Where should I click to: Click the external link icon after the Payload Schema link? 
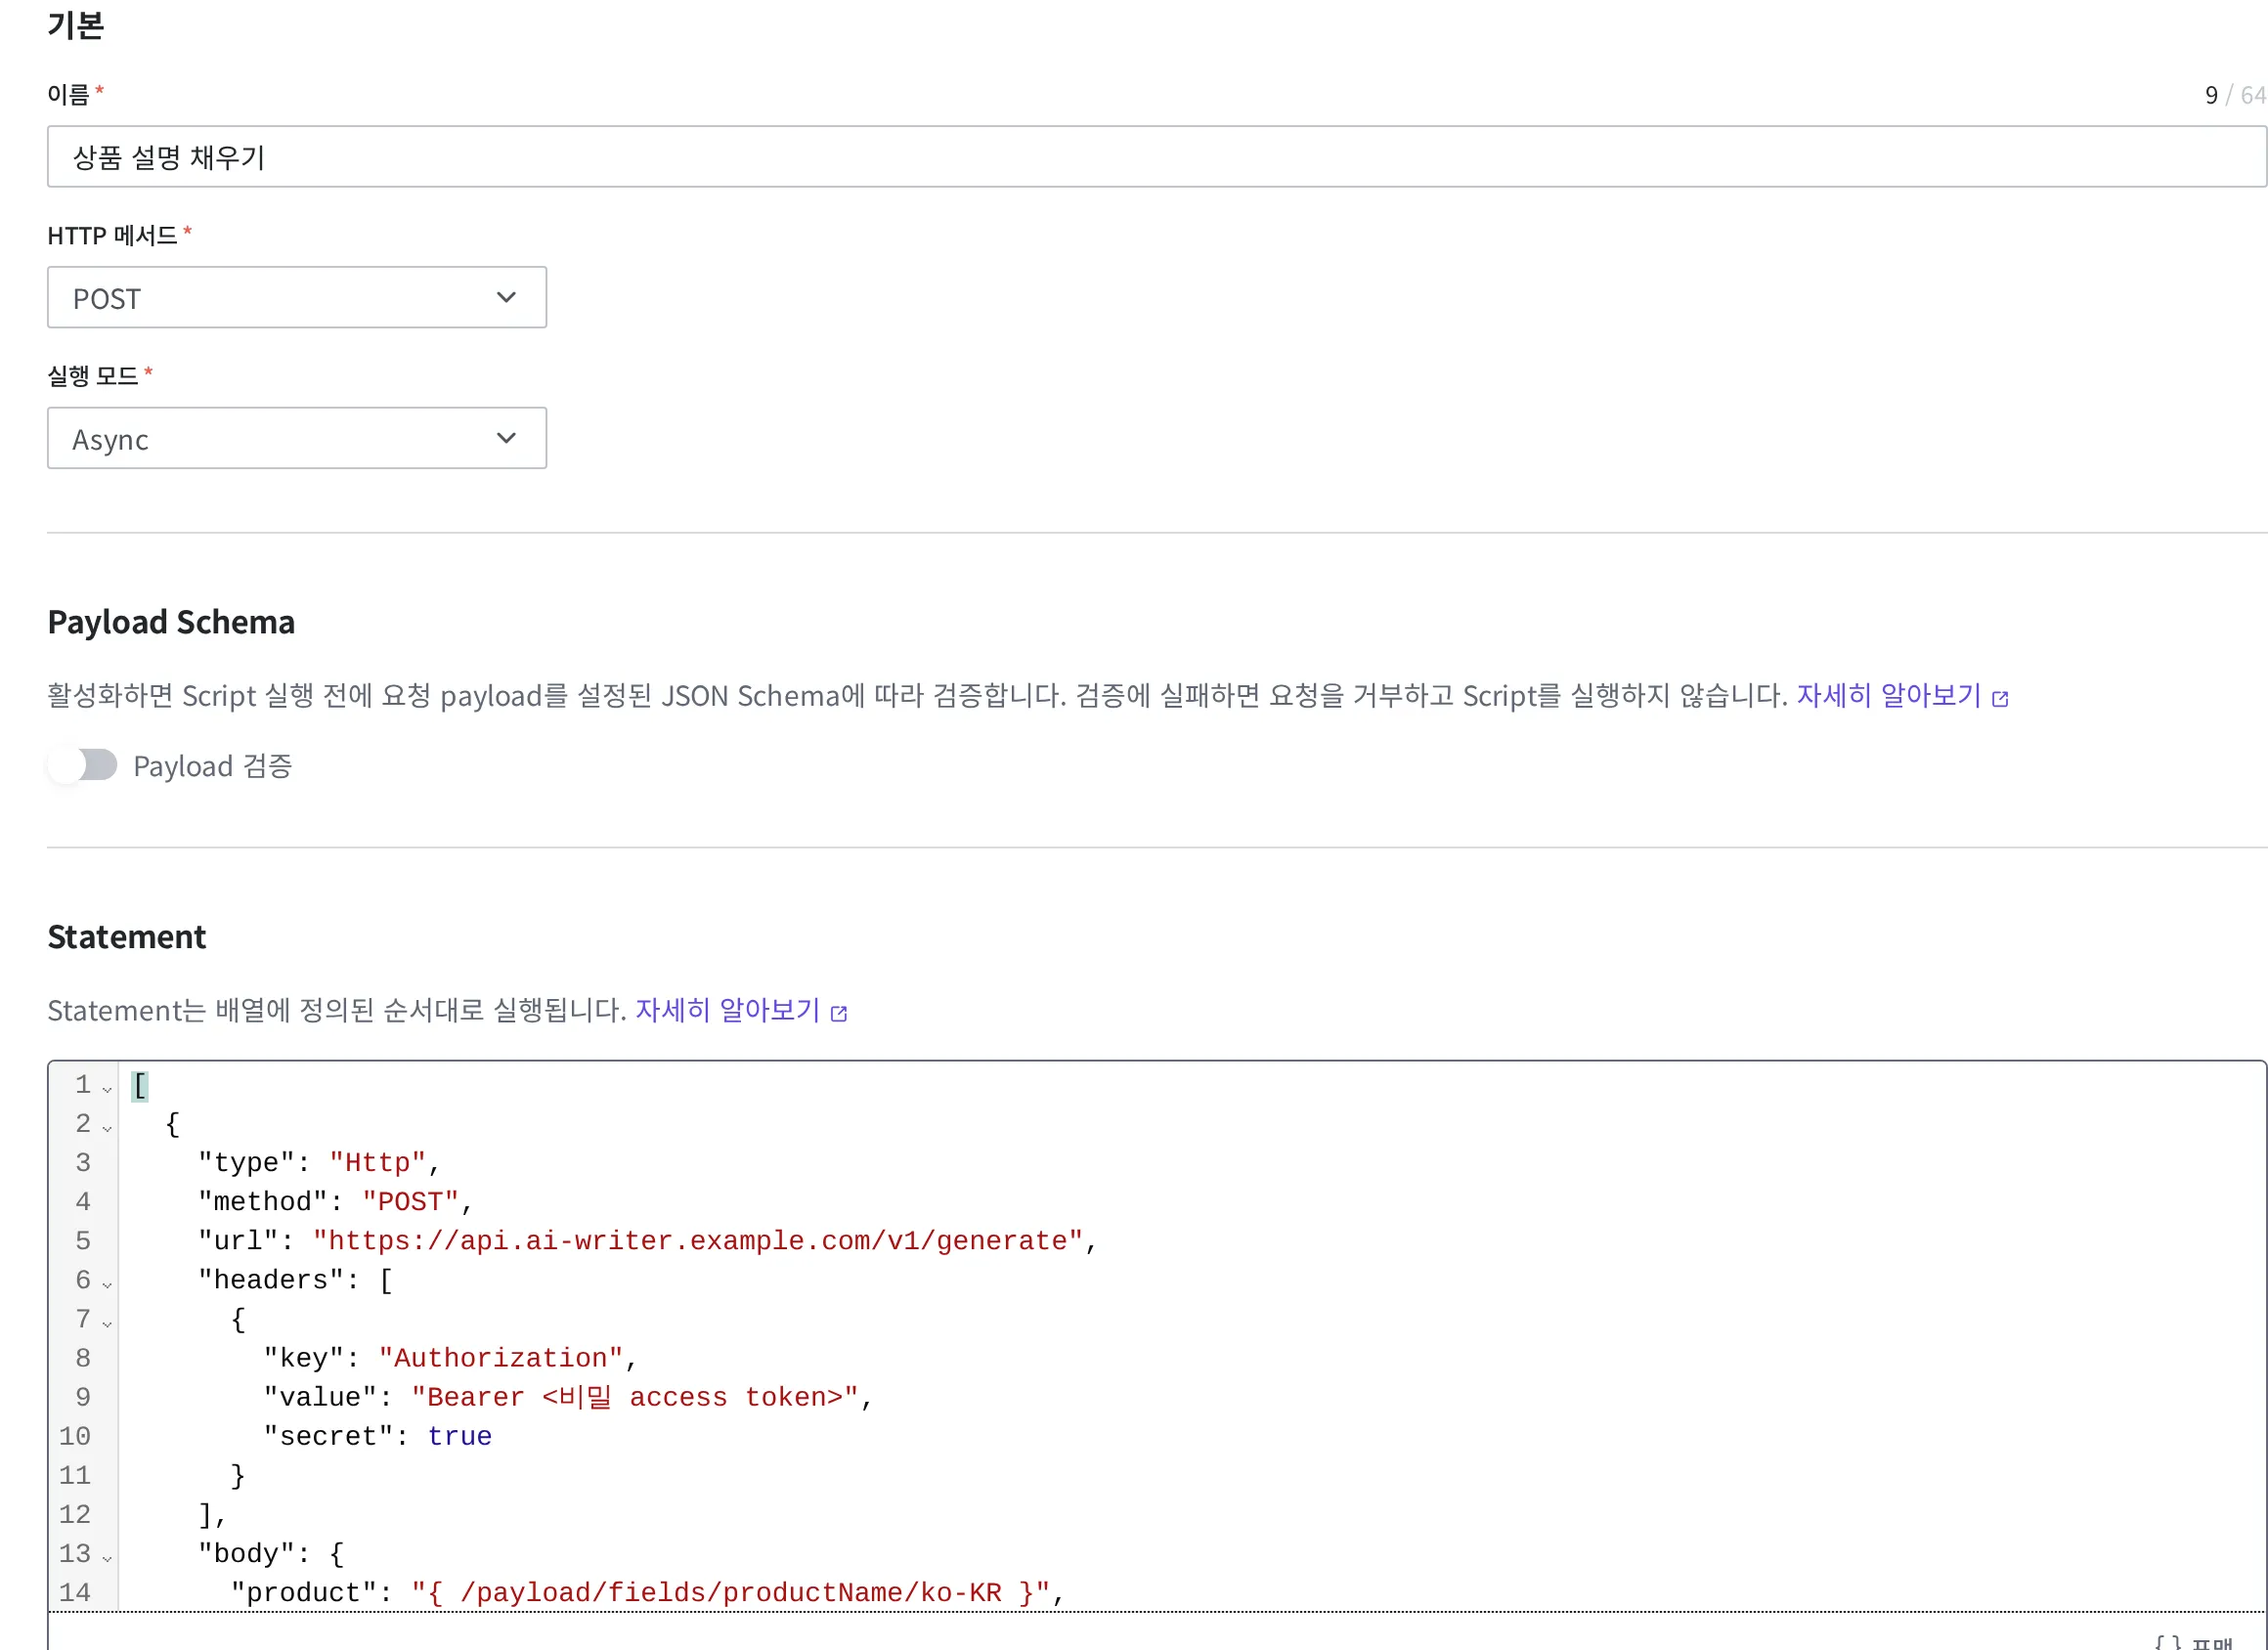click(x=2000, y=698)
